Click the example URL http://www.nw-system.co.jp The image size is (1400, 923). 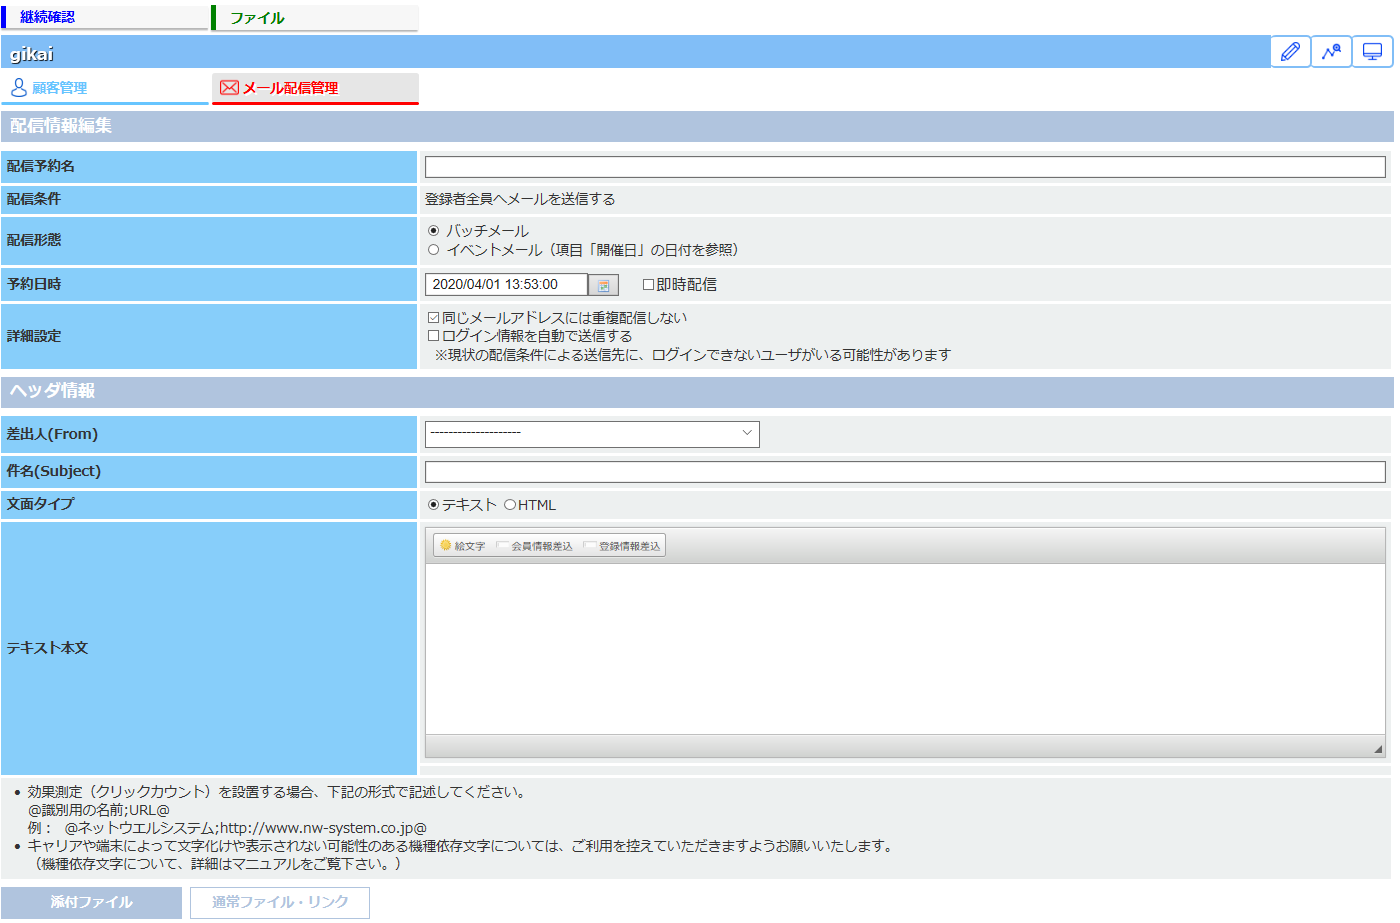316,828
